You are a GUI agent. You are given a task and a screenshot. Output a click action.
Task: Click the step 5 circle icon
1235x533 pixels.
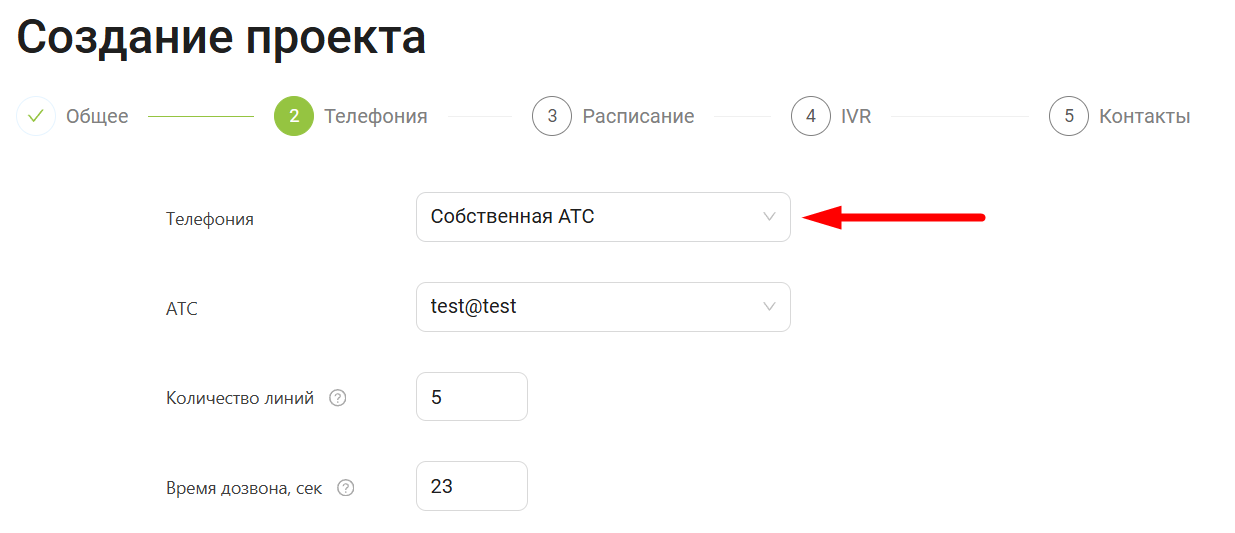1069,116
